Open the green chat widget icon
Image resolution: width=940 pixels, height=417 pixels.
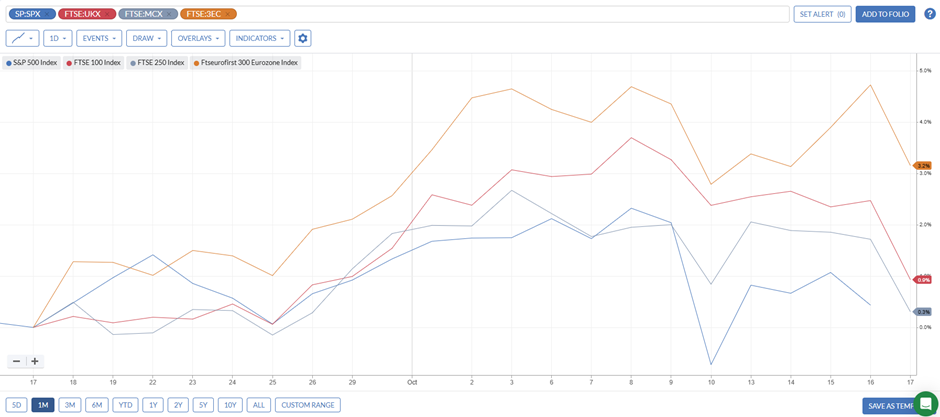tap(925, 403)
